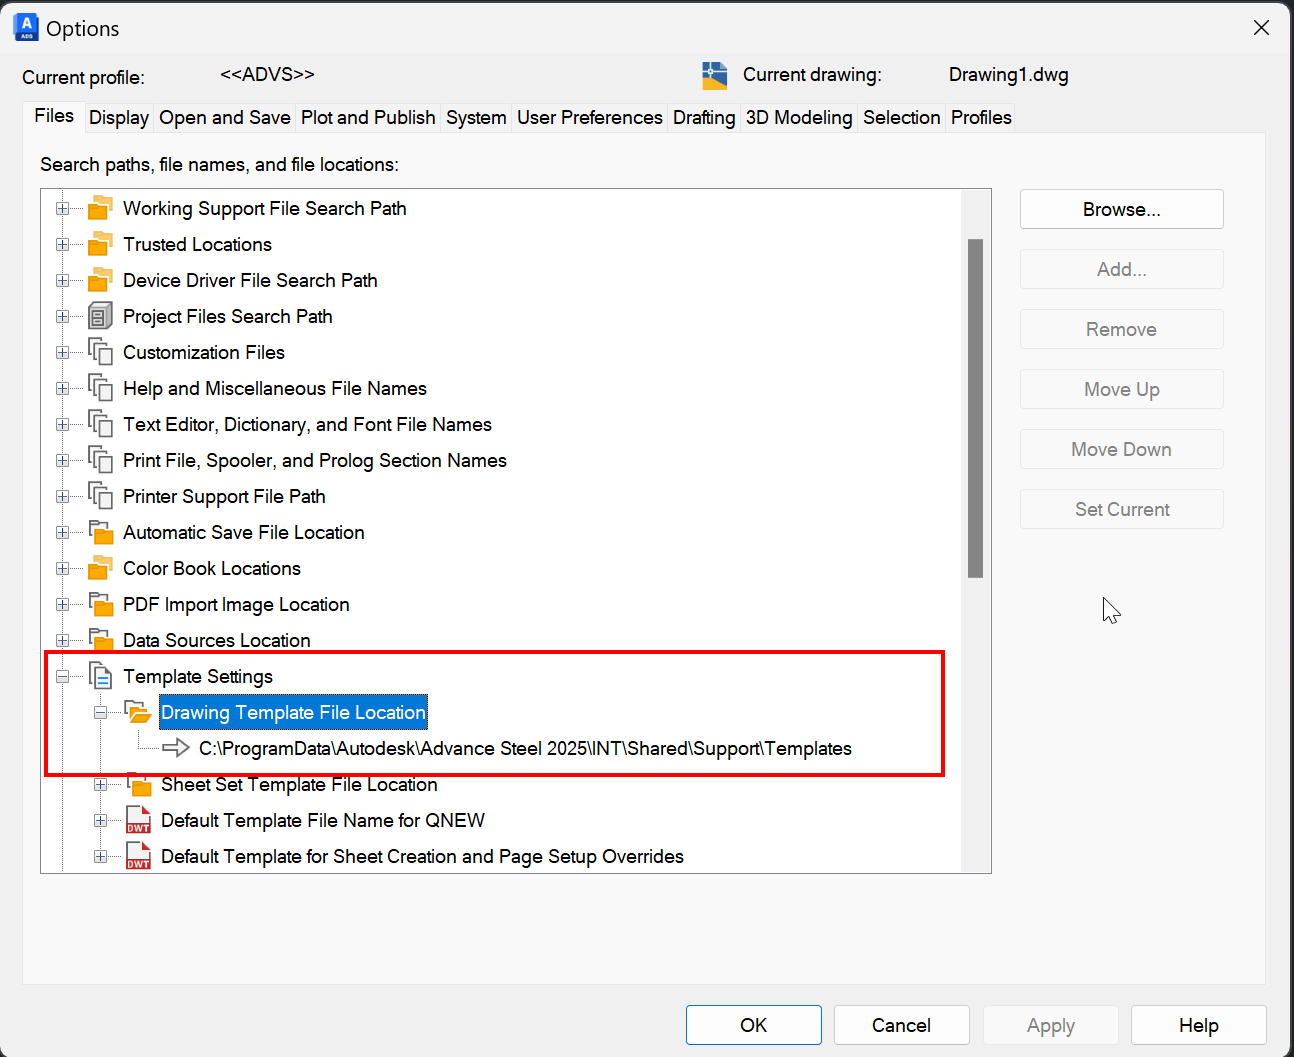The image size is (1294, 1057).
Task: Click the Current drawing file icon
Action: point(714,75)
